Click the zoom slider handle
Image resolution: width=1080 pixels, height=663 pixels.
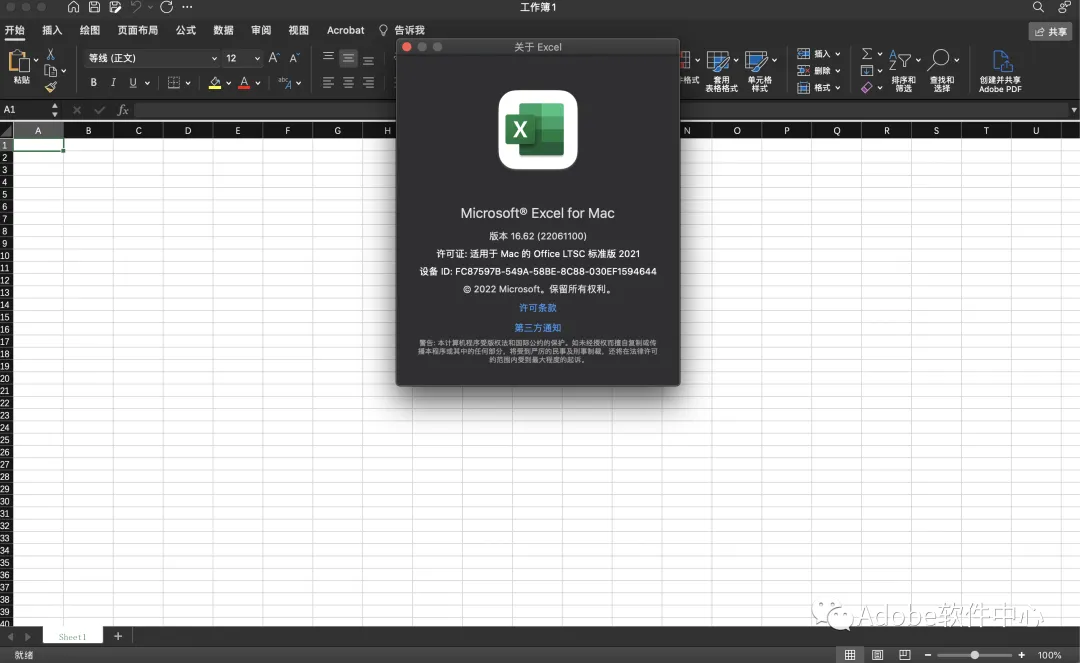(x=975, y=655)
